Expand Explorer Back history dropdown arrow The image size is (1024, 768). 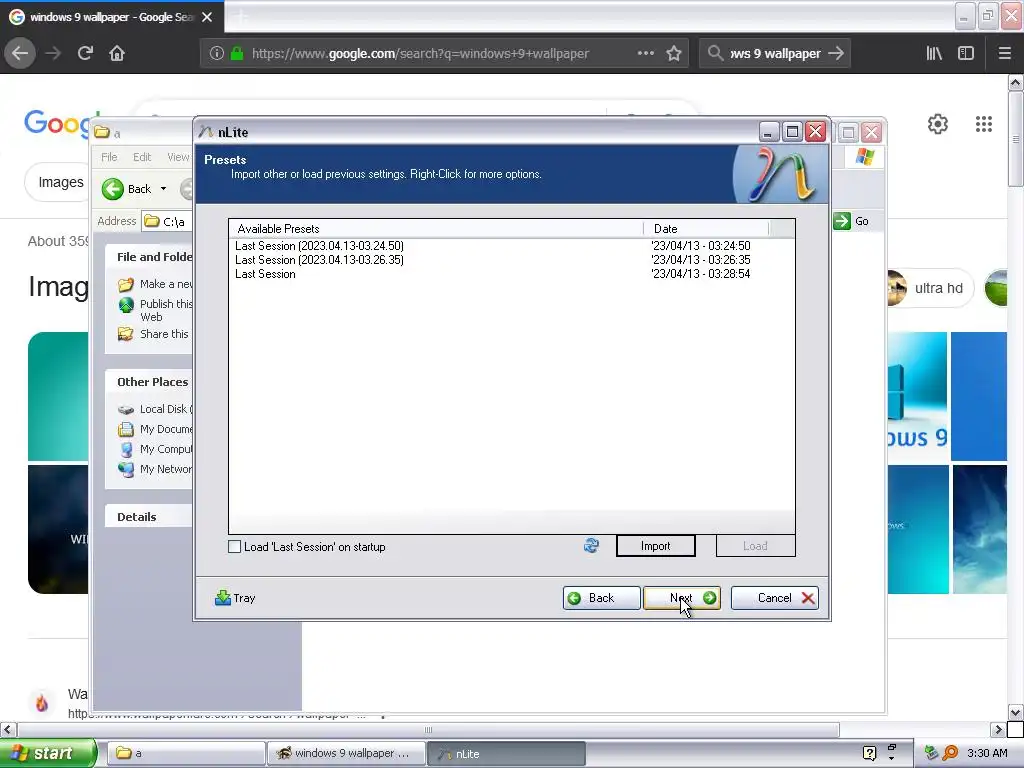pos(163,189)
